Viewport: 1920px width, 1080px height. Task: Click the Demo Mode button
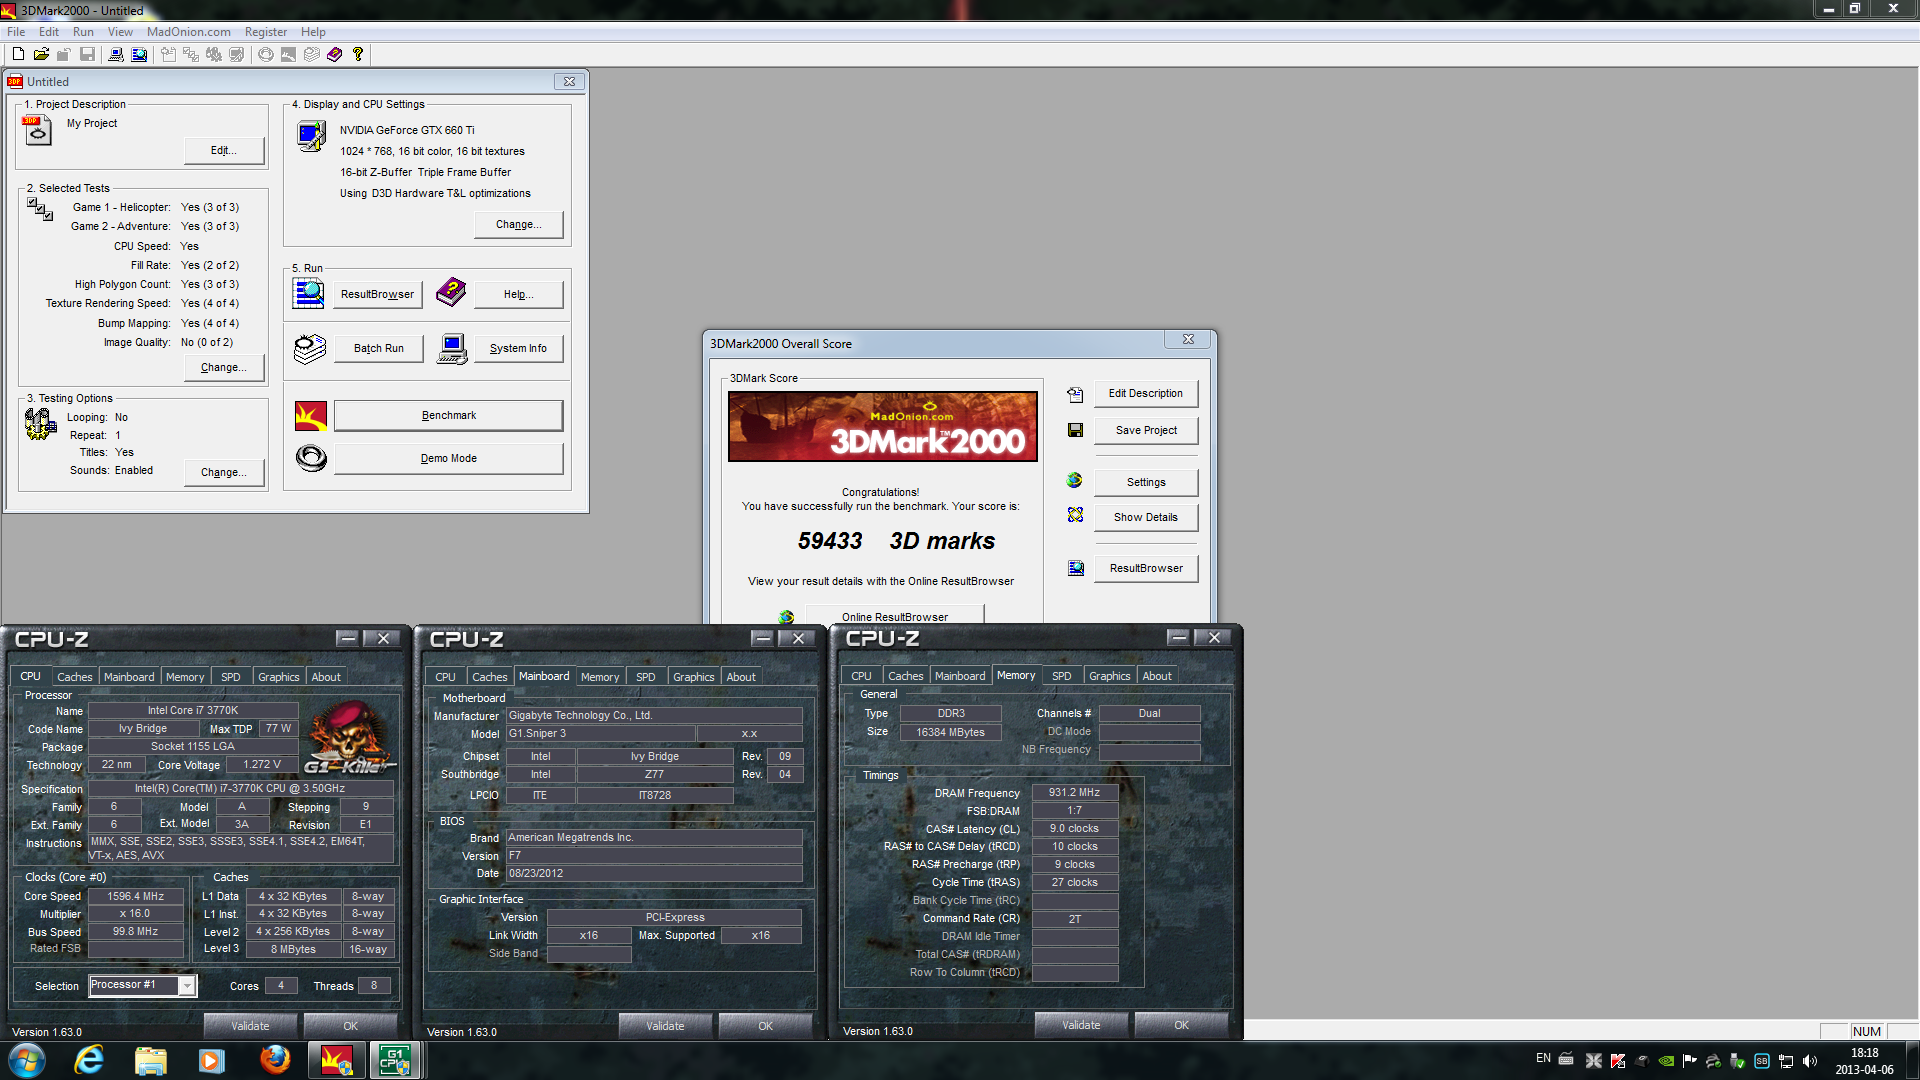tap(448, 459)
